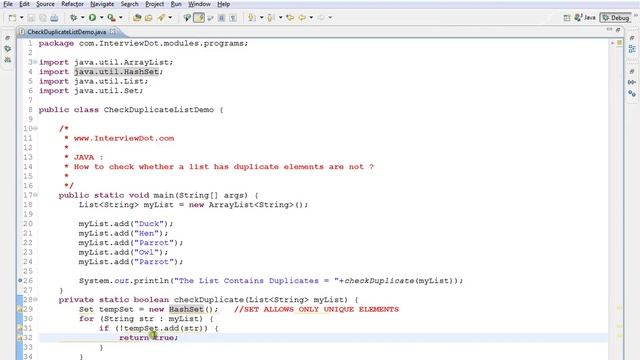
Task: Open the Project menu
Action: coord(154,4)
